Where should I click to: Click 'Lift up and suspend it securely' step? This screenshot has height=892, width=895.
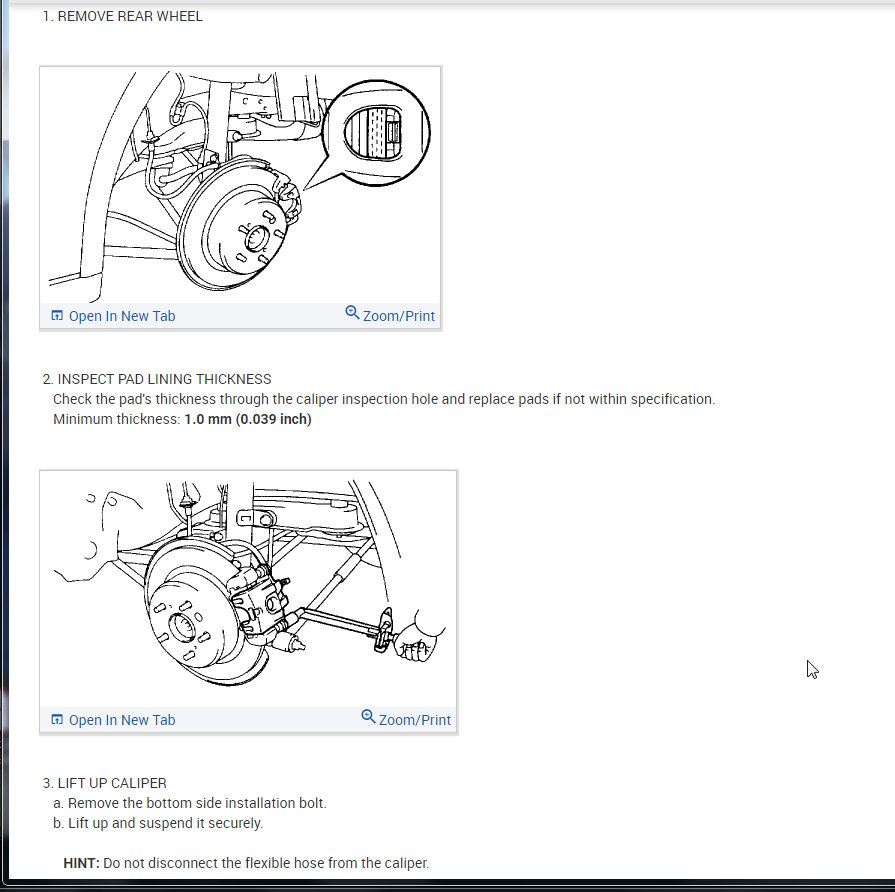(x=158, y=823)
